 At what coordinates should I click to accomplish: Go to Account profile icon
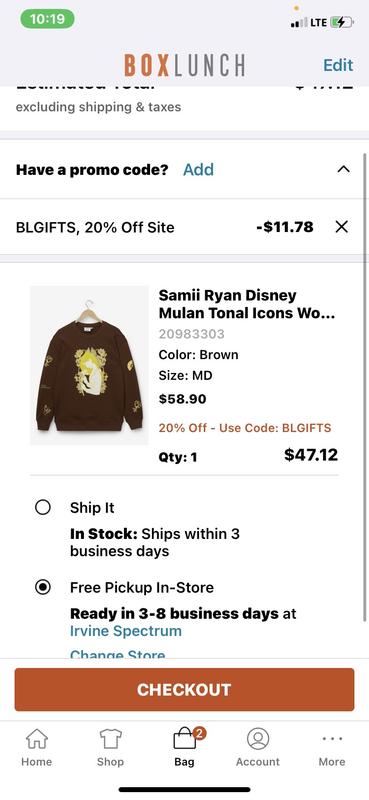coord(258,738)
